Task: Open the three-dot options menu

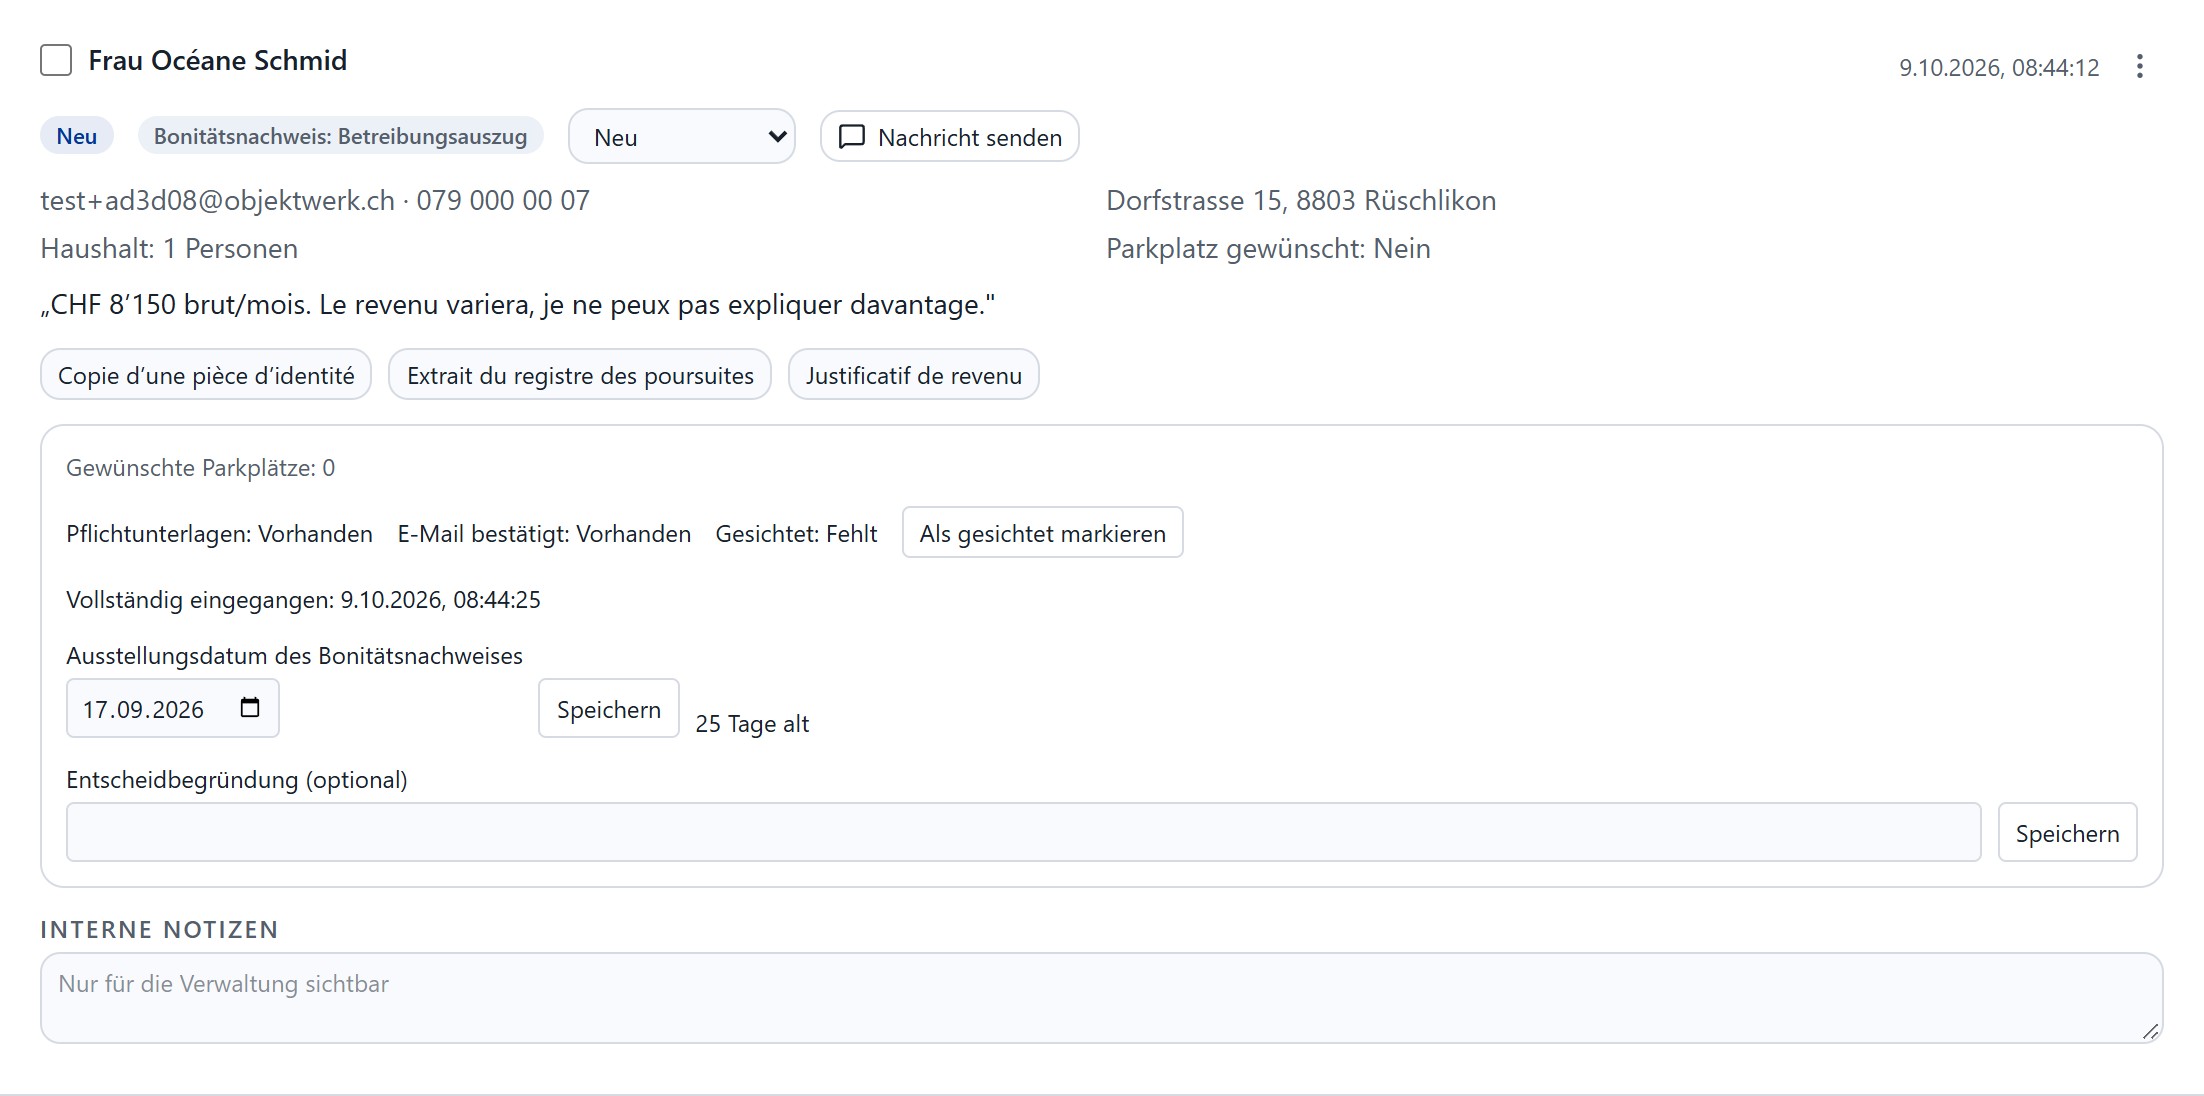Action: pyautogui.click(x=2139, y=67)
